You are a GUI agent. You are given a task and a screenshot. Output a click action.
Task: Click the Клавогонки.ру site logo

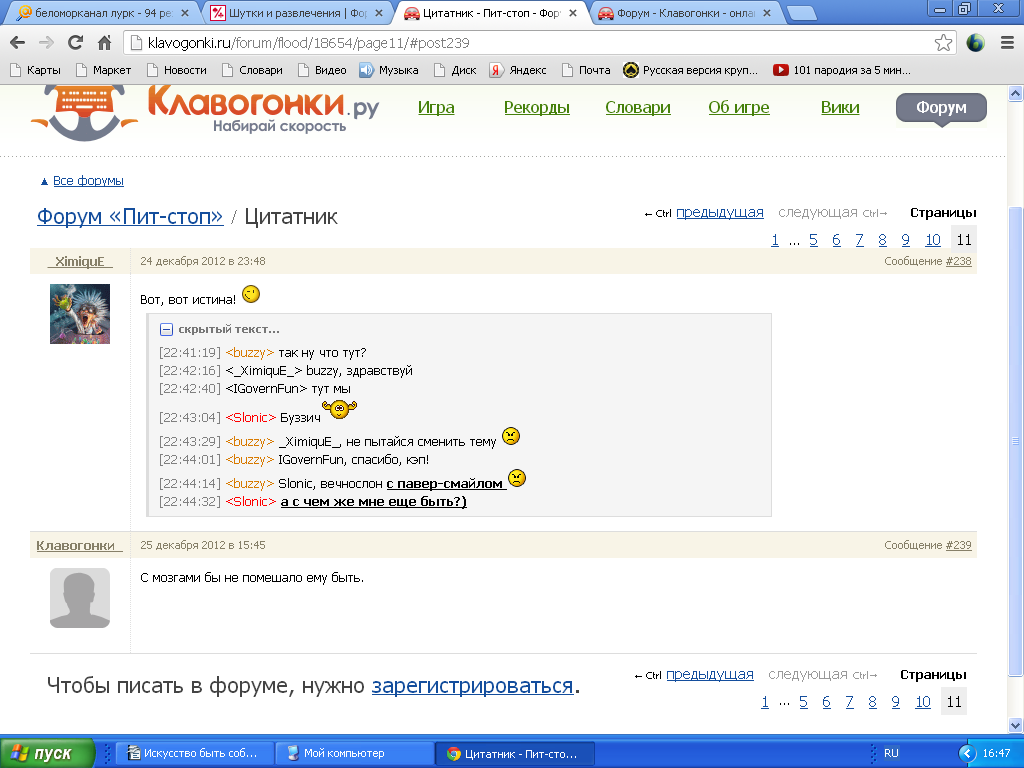point(205,111)
